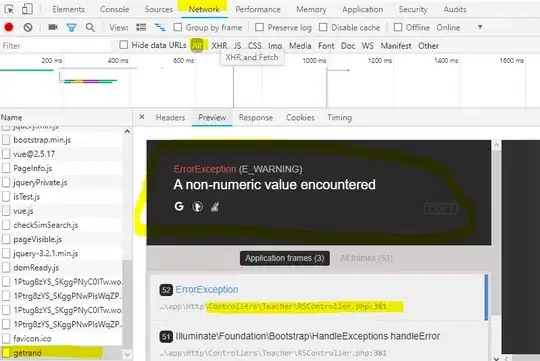Filter requests by Media type
Viewport: 540px width, 361px height.
click(x=300, y=46)
